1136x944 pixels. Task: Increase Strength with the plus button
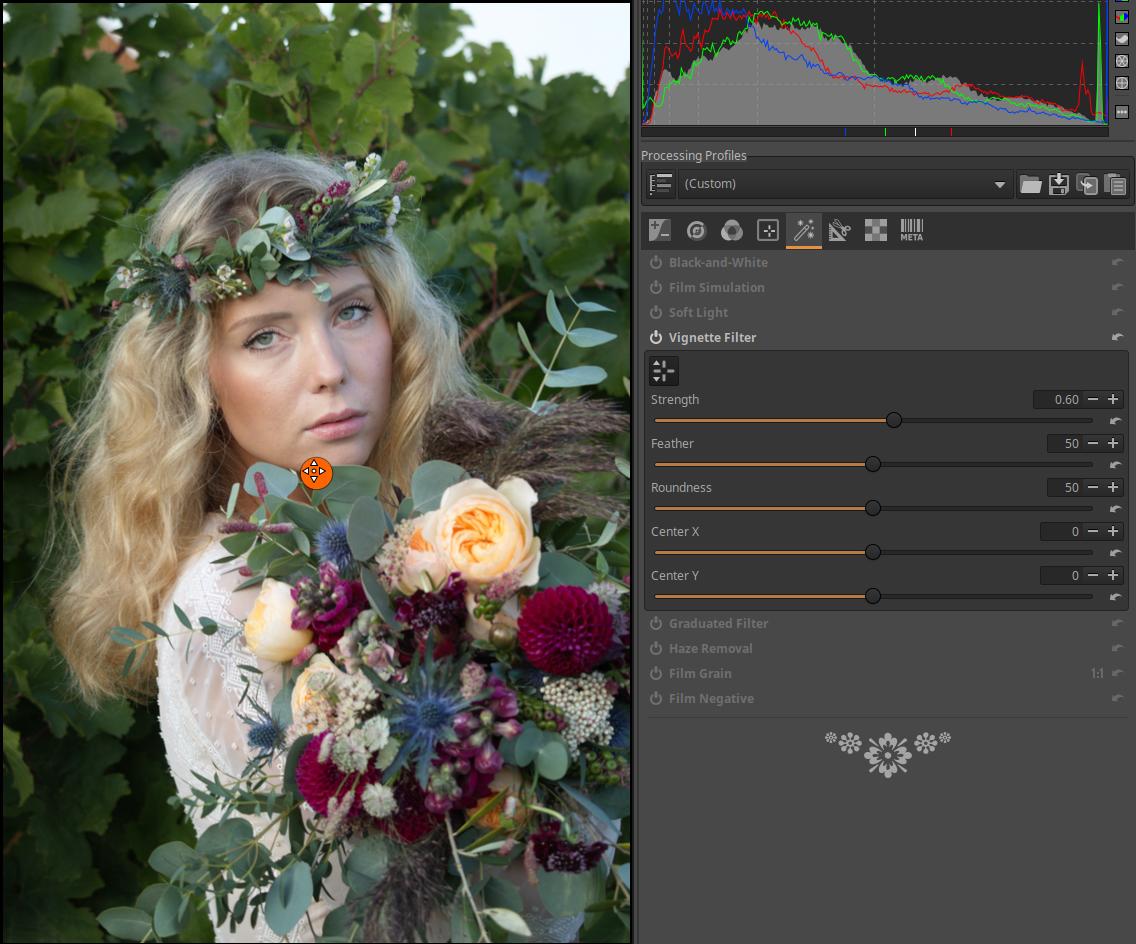pos(1113,400)
